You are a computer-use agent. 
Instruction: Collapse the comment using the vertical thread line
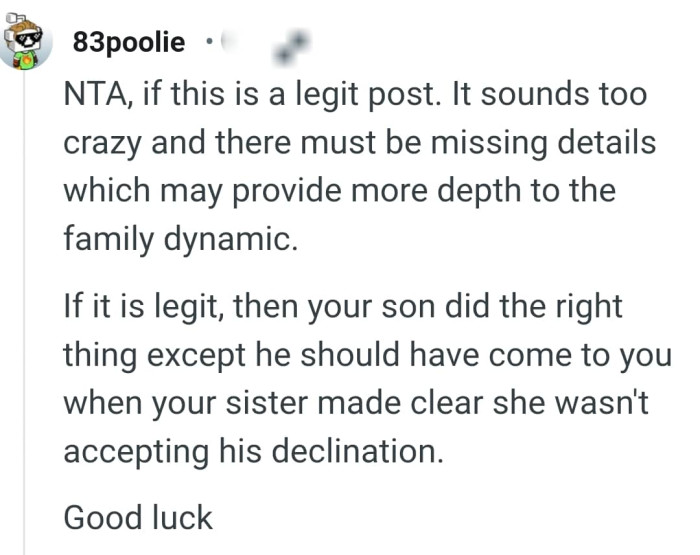(24, 313)
